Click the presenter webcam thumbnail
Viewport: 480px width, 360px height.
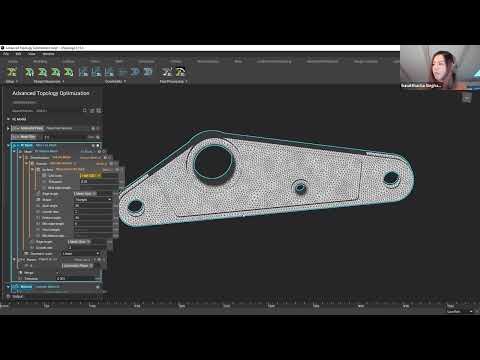pos(440,68)
